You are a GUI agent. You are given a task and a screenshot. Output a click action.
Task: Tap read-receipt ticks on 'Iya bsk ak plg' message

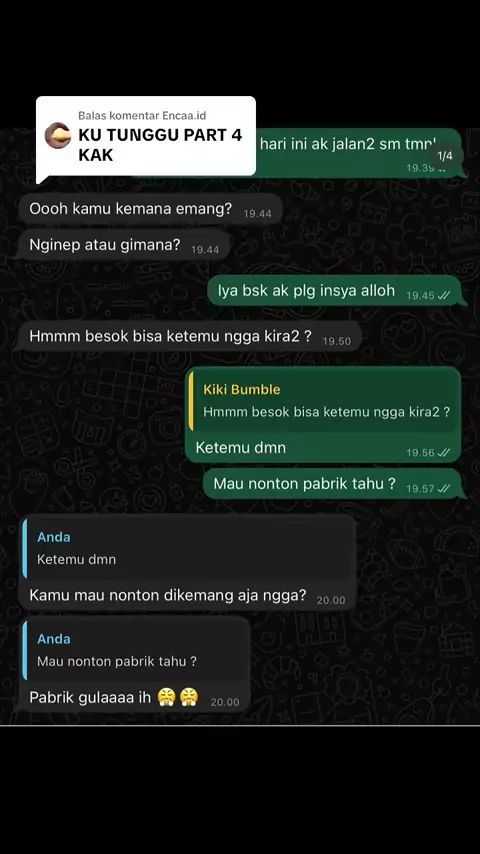tap(444, 295)
